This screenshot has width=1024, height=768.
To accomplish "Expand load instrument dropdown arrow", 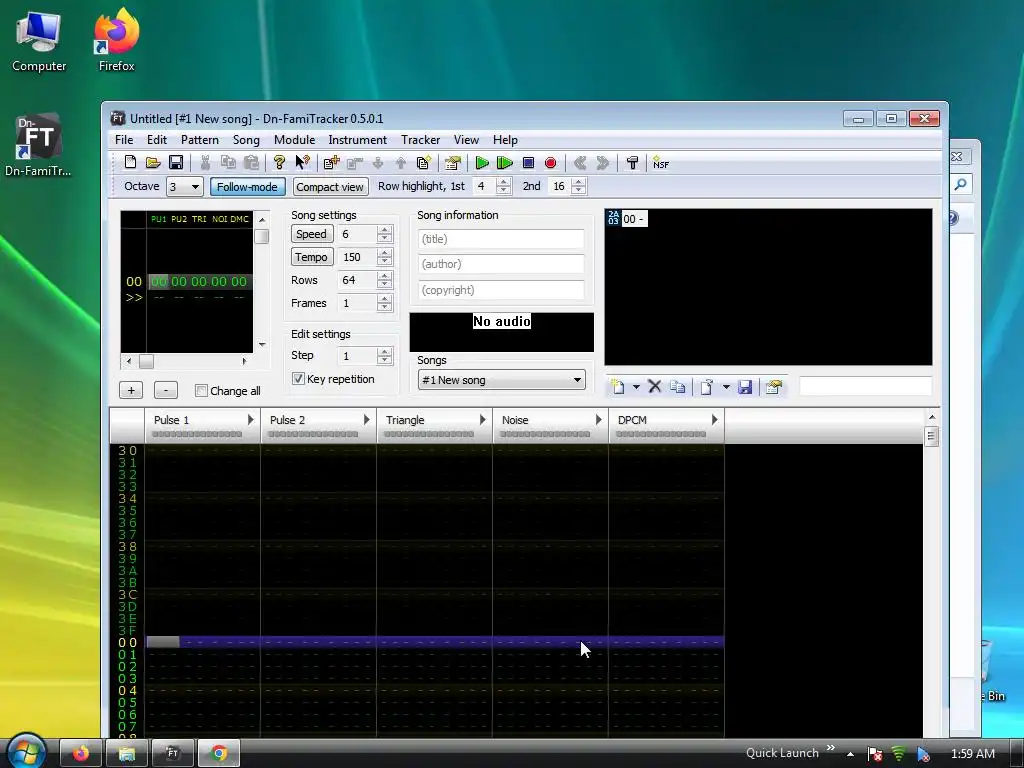I will point(726,387).
